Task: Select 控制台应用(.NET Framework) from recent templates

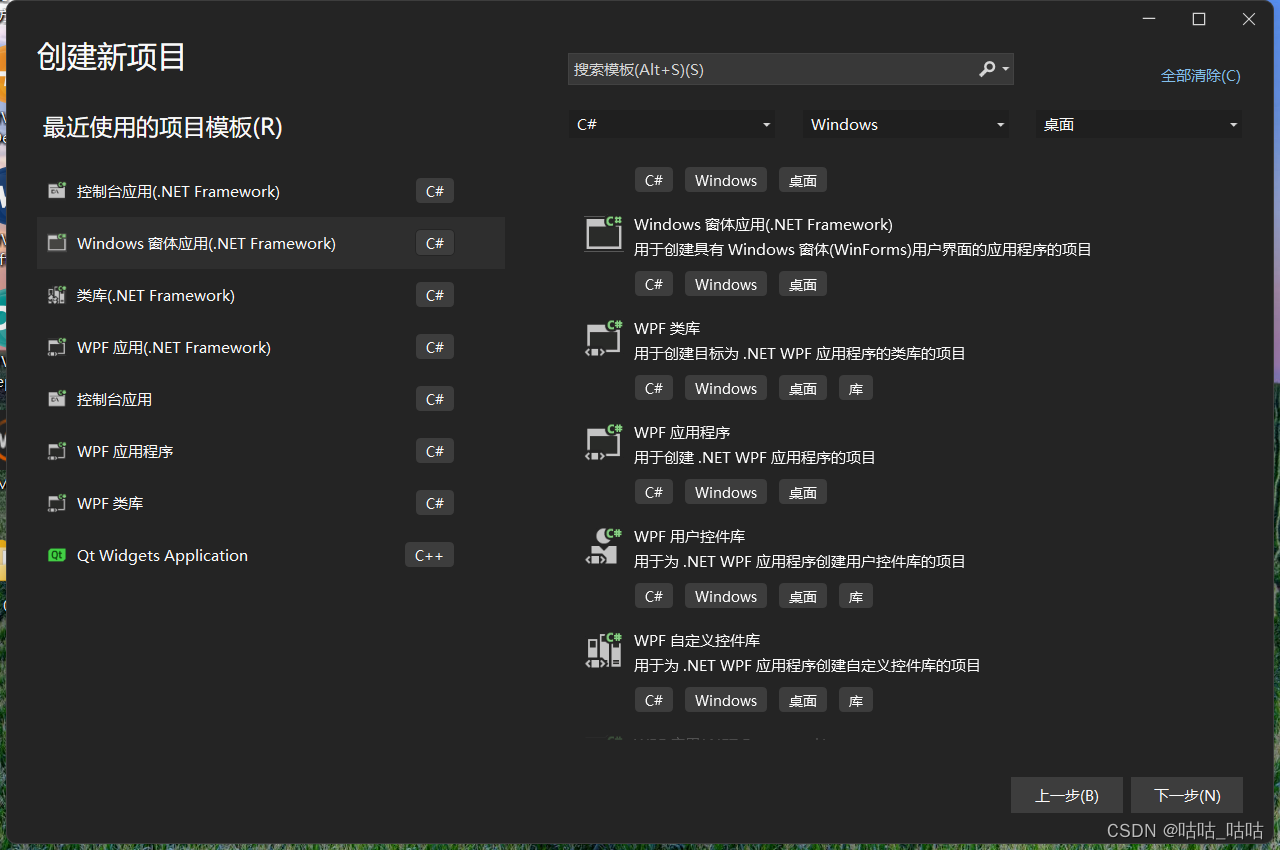Action: click(271, 191)
